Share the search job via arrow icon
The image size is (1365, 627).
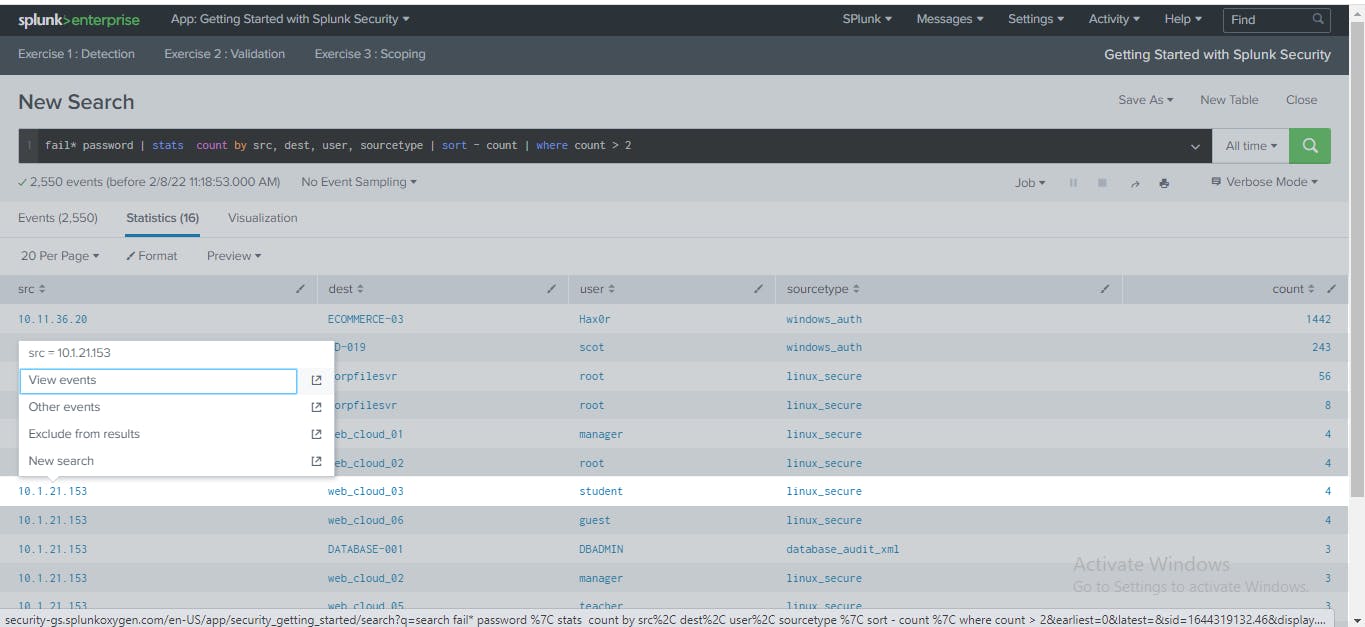point(1135,183)
